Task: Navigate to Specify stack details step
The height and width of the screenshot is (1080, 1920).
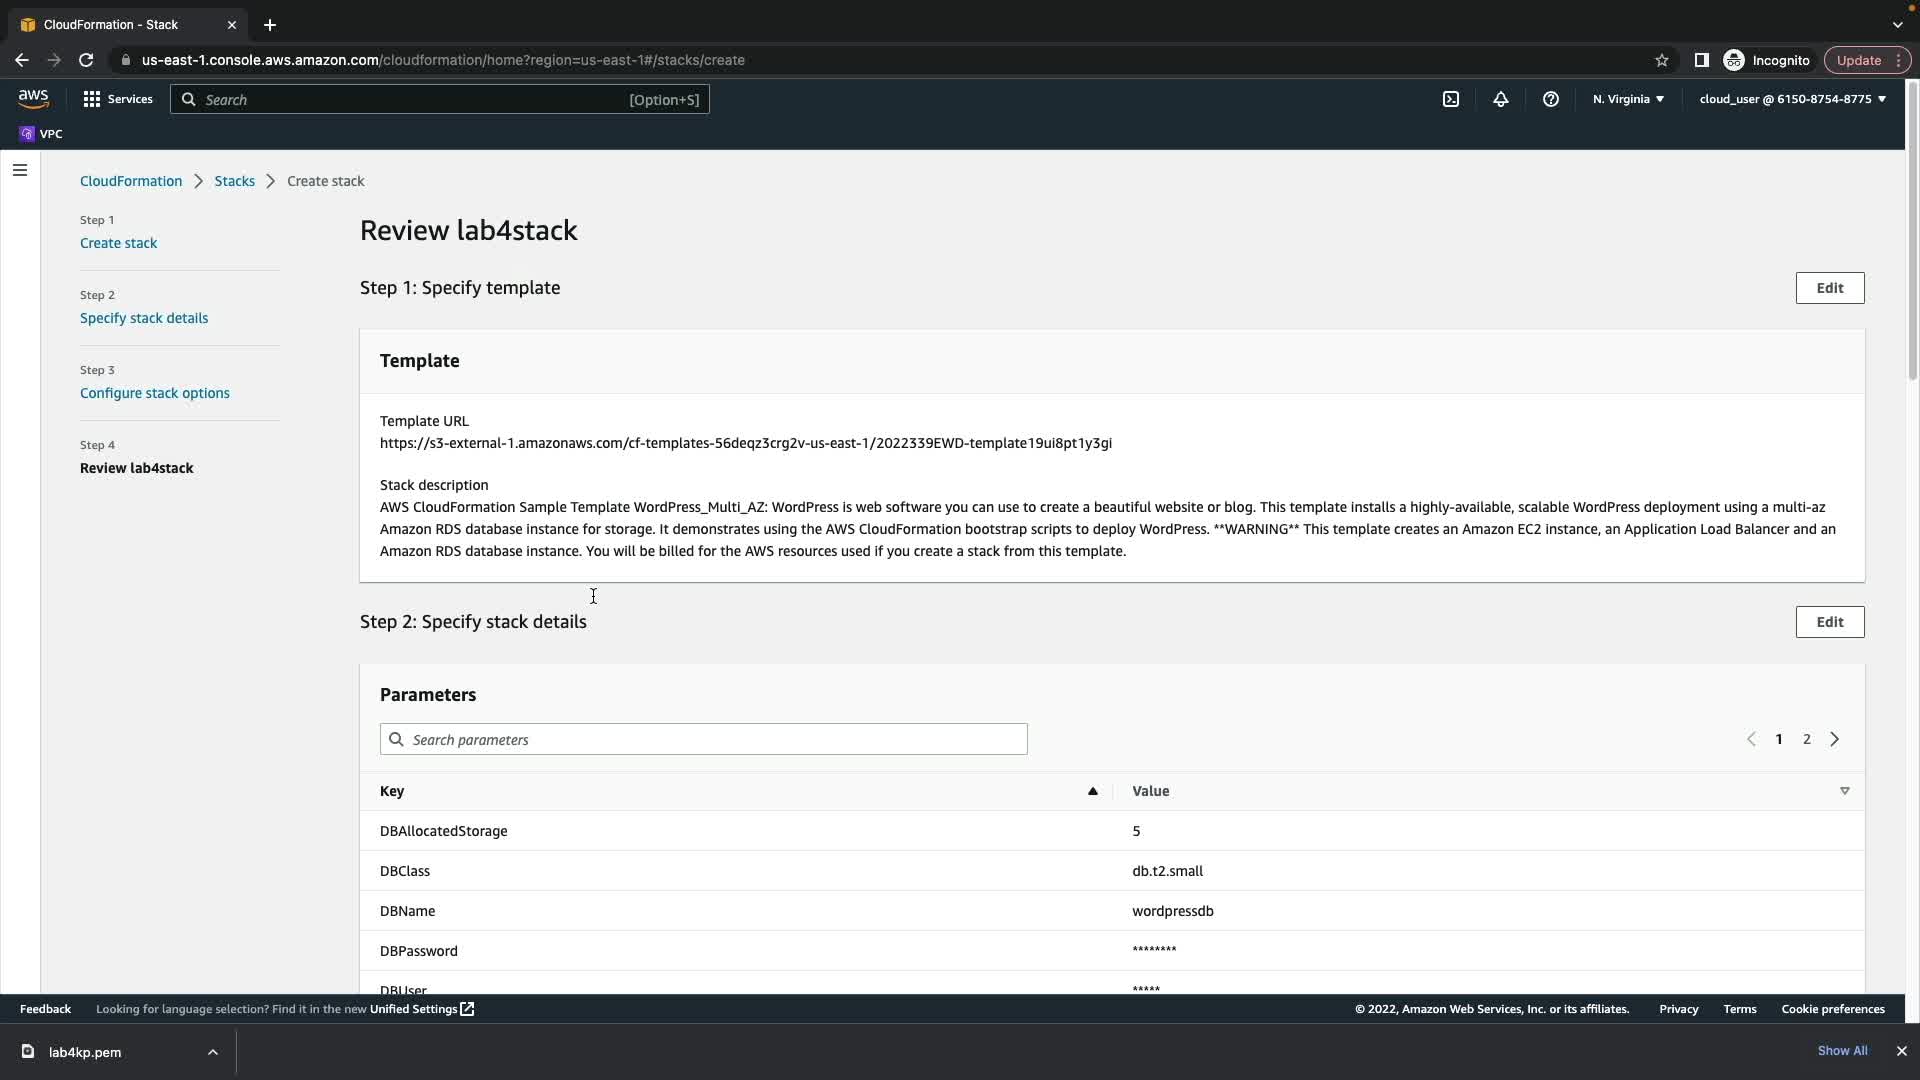Action: coord(144,318)
